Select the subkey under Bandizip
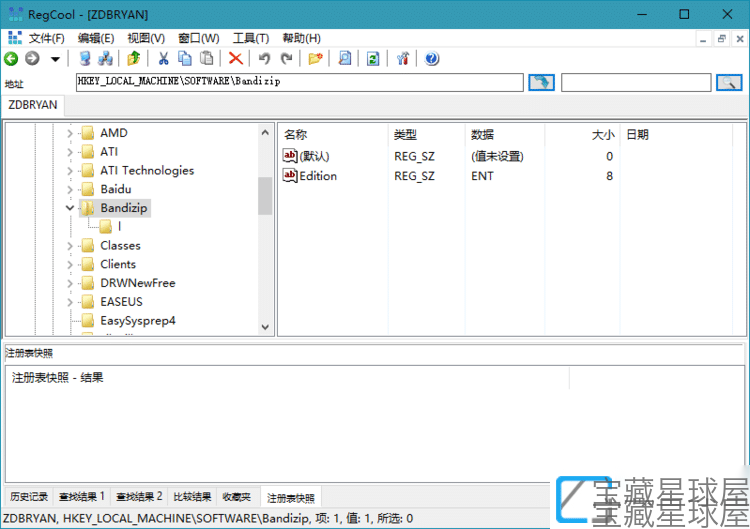The height and width of the screenshot is (529, 750). pyautogui.click(x=119, y=226)
